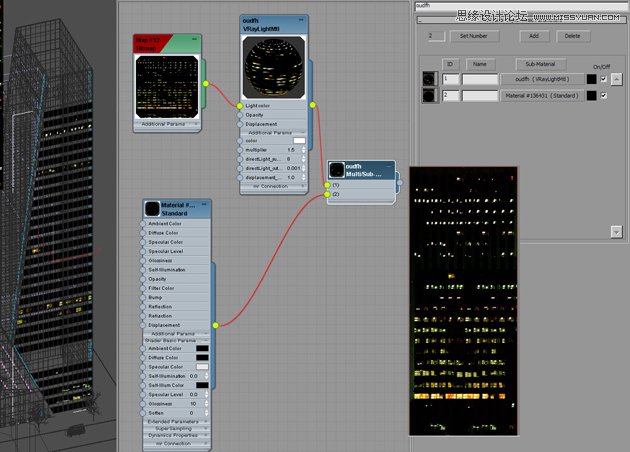
Task: Click the Multi/Sub node's output socket
Action: point(400,182)
